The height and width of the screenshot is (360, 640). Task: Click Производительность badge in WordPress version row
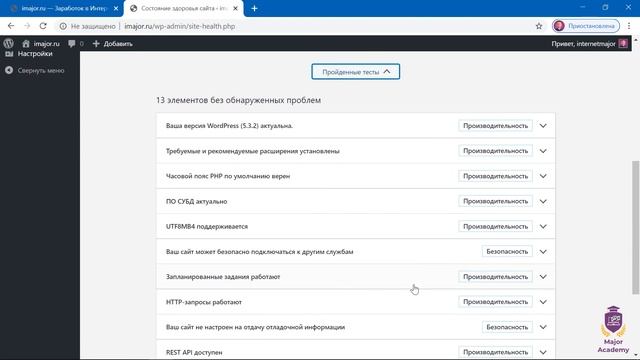pyautogui.click(x=495, y=126)
